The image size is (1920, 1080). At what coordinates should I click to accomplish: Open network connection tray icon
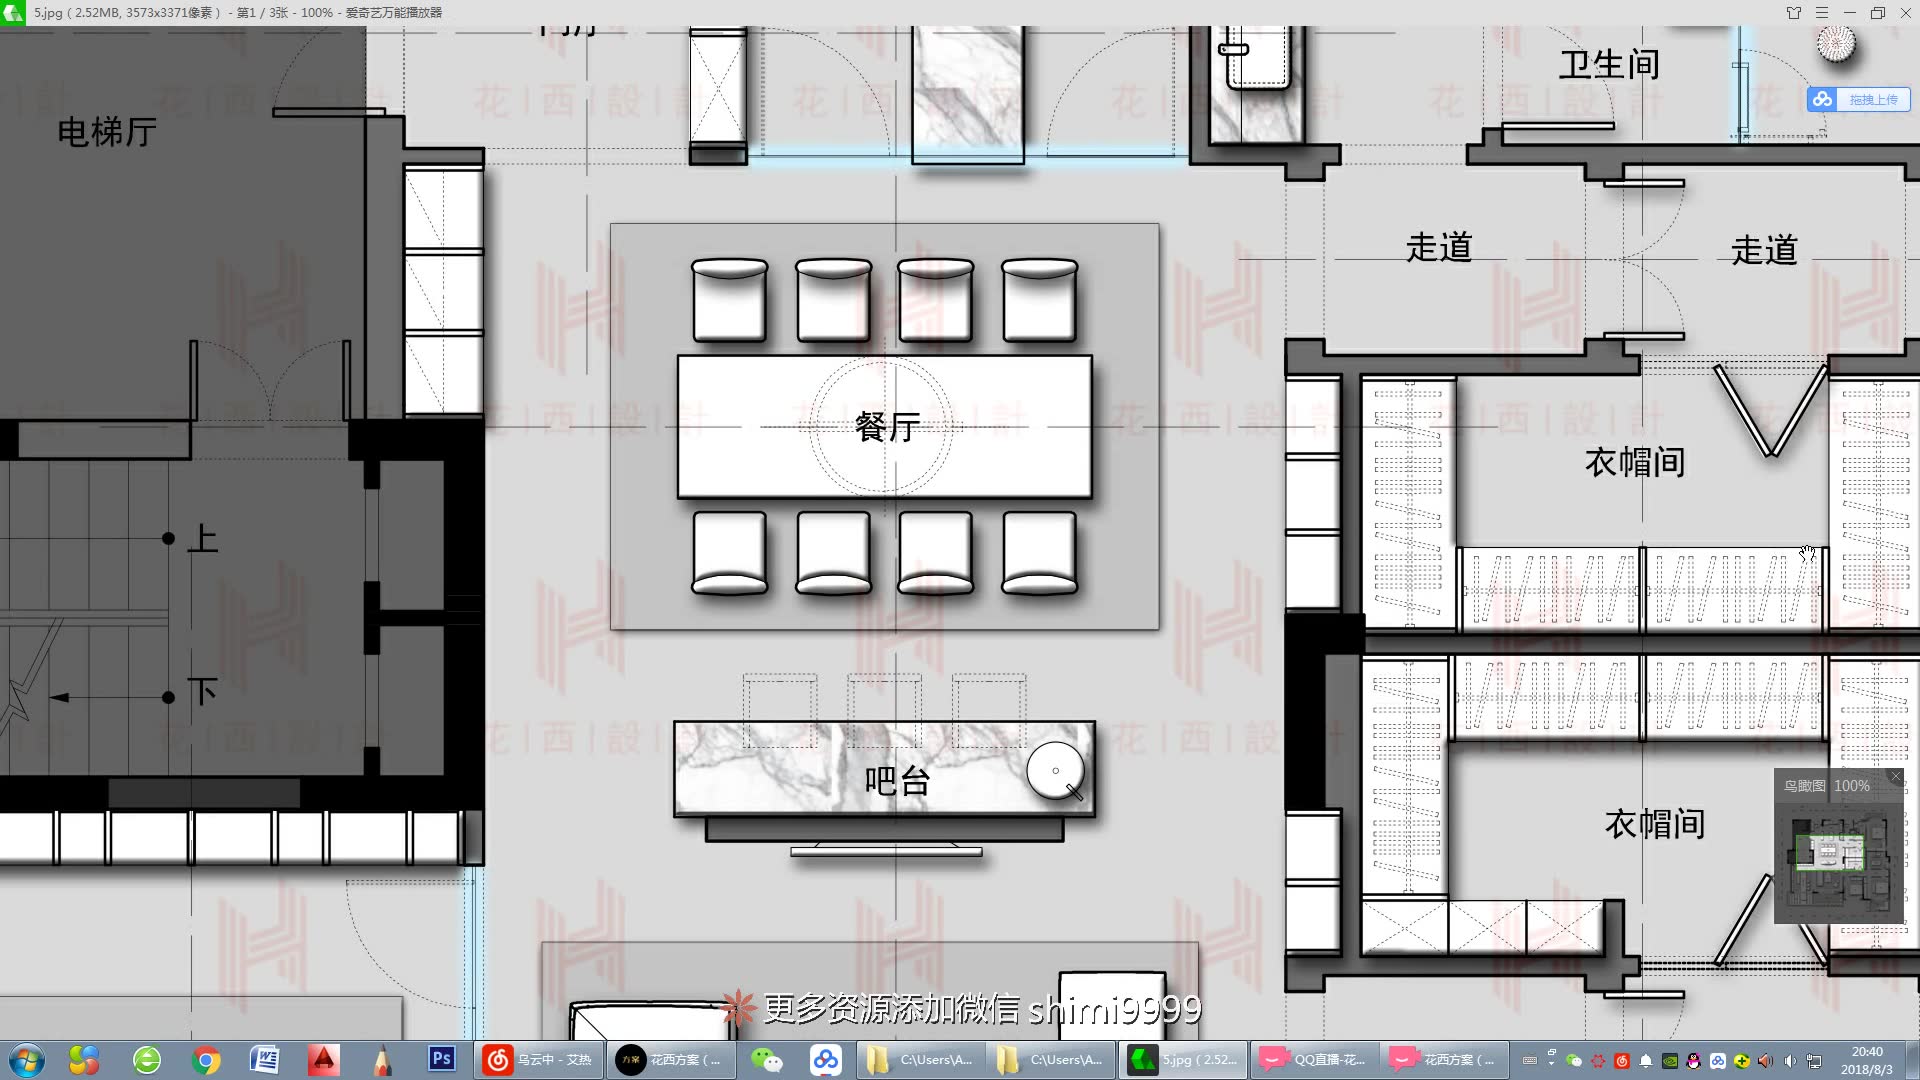pyautogui.click(x=1814, y=1061)
